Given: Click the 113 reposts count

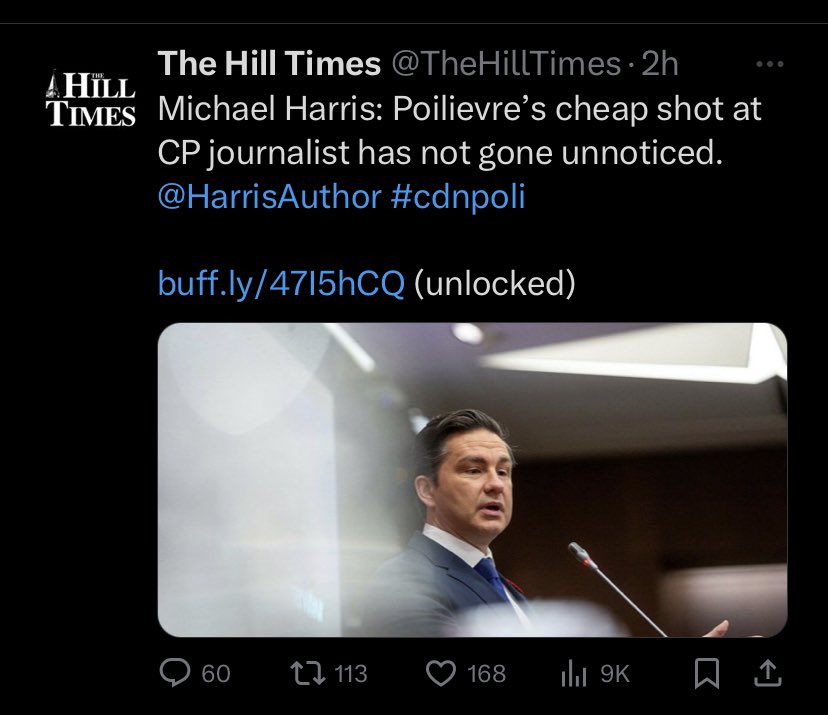Looking at the screenshot, I should click(x=350, y=674).
